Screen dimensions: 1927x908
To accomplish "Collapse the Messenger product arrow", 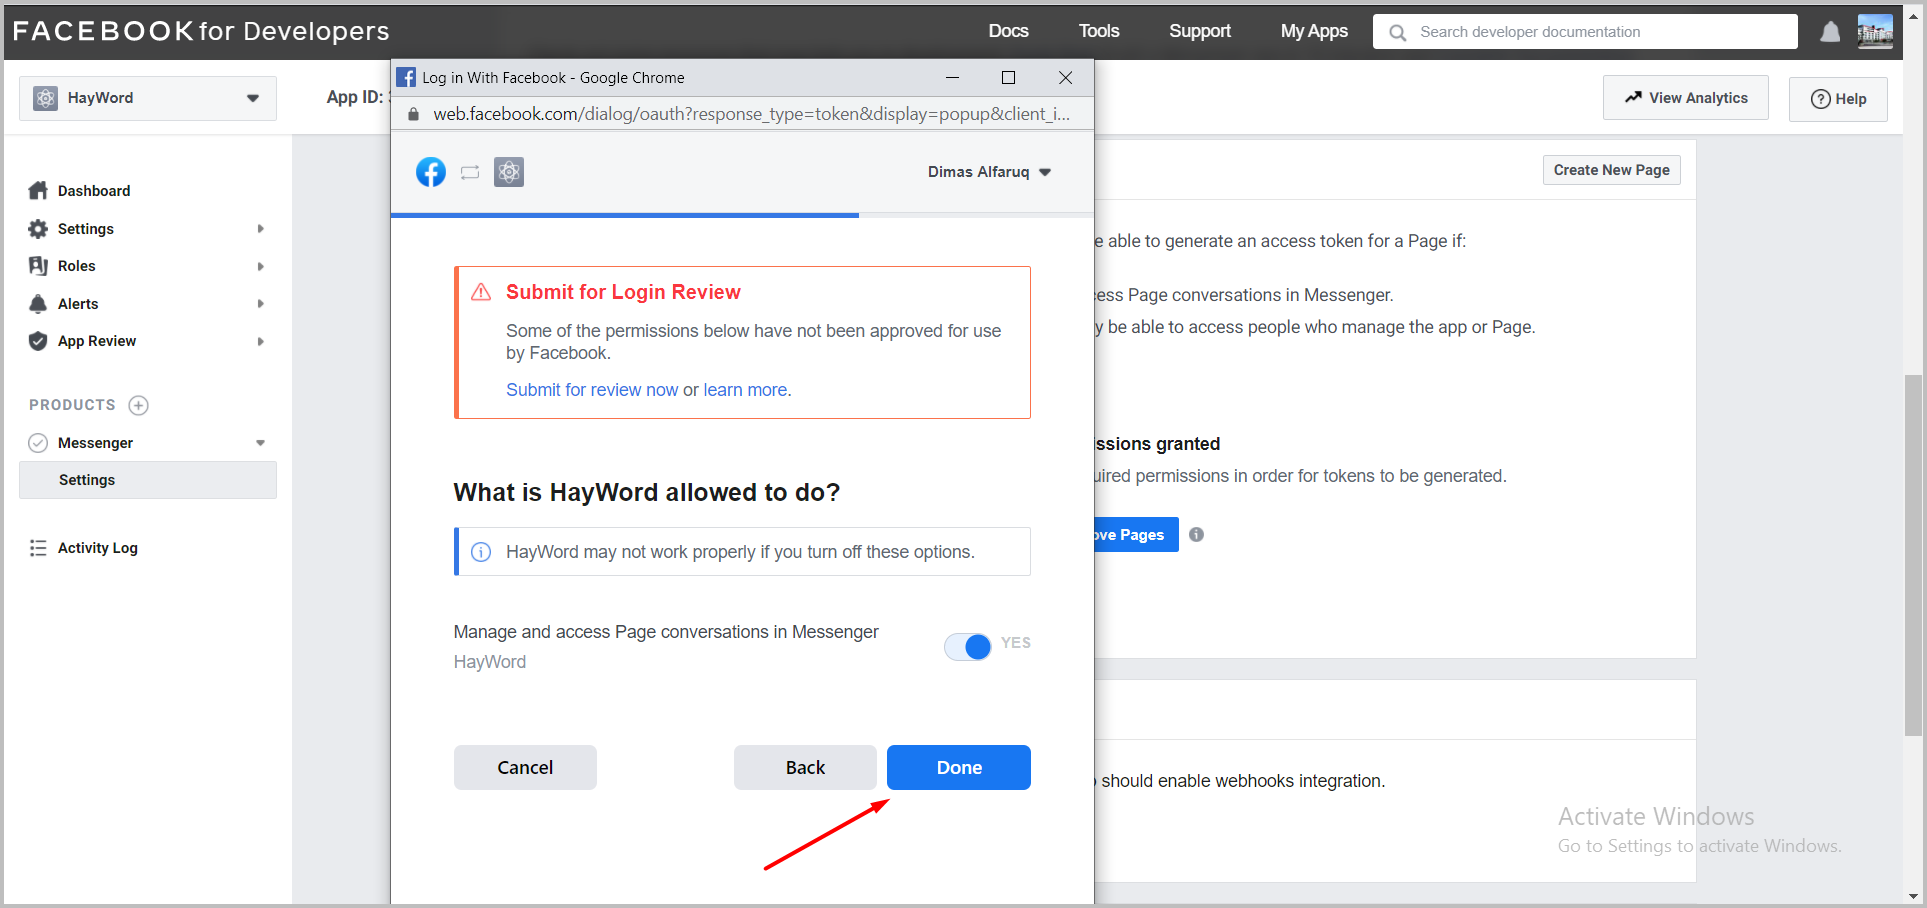I will click(x=261, y=443).
